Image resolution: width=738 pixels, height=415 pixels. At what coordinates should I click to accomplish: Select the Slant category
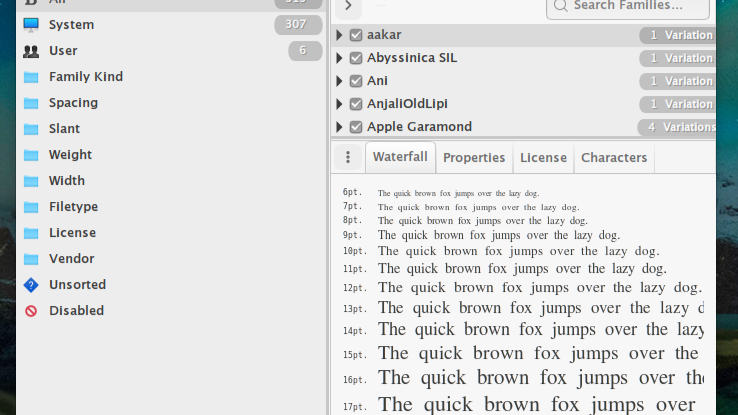(64, 129)
